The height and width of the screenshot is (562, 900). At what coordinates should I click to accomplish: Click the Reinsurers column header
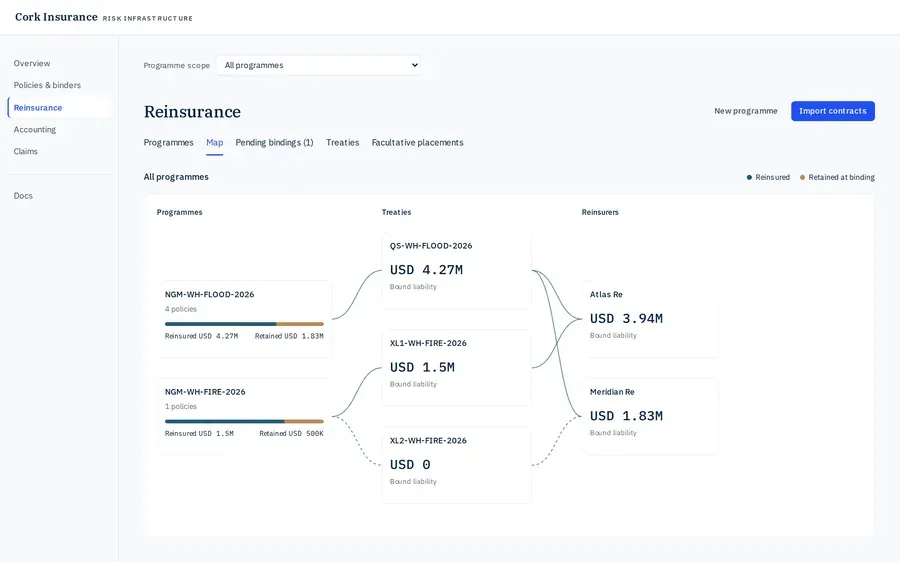tap(600, 212)
